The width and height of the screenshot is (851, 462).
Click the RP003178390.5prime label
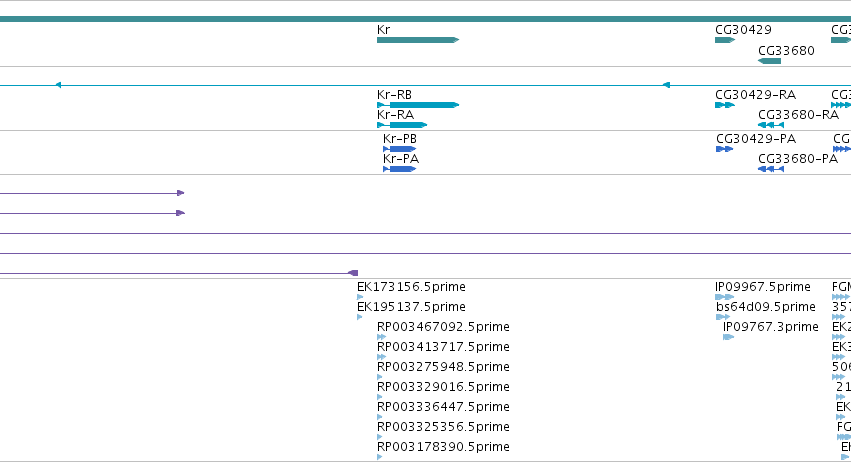click(x=443, y=447)
